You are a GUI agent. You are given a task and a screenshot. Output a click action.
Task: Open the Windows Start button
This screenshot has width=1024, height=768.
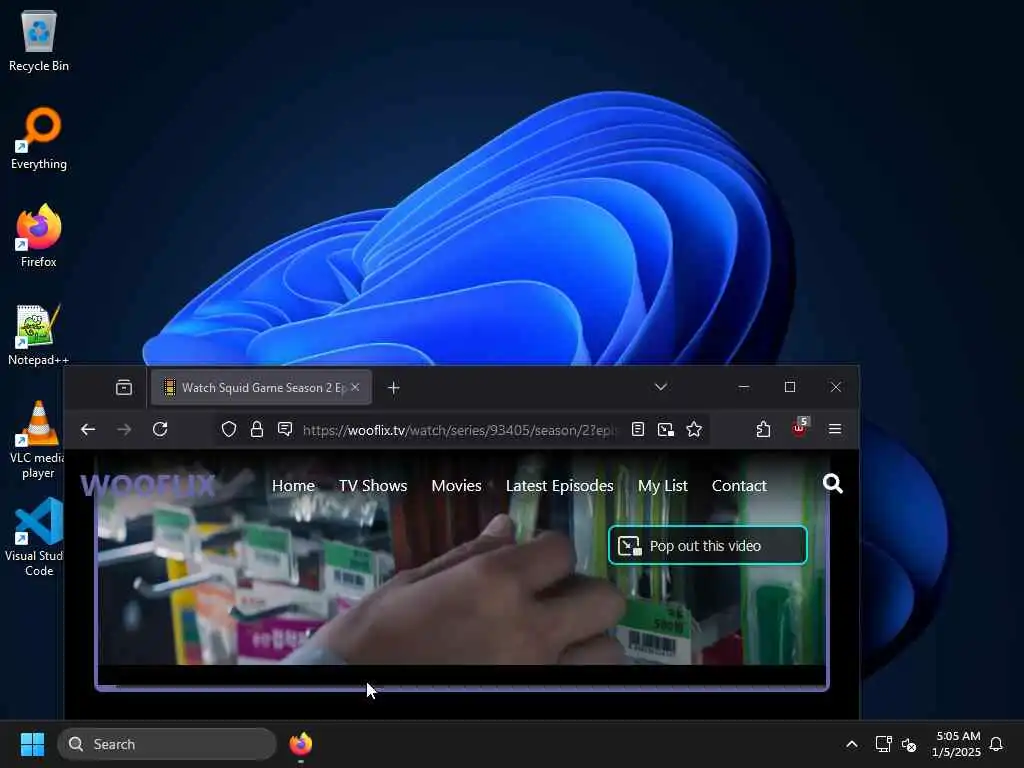point(33,744)
